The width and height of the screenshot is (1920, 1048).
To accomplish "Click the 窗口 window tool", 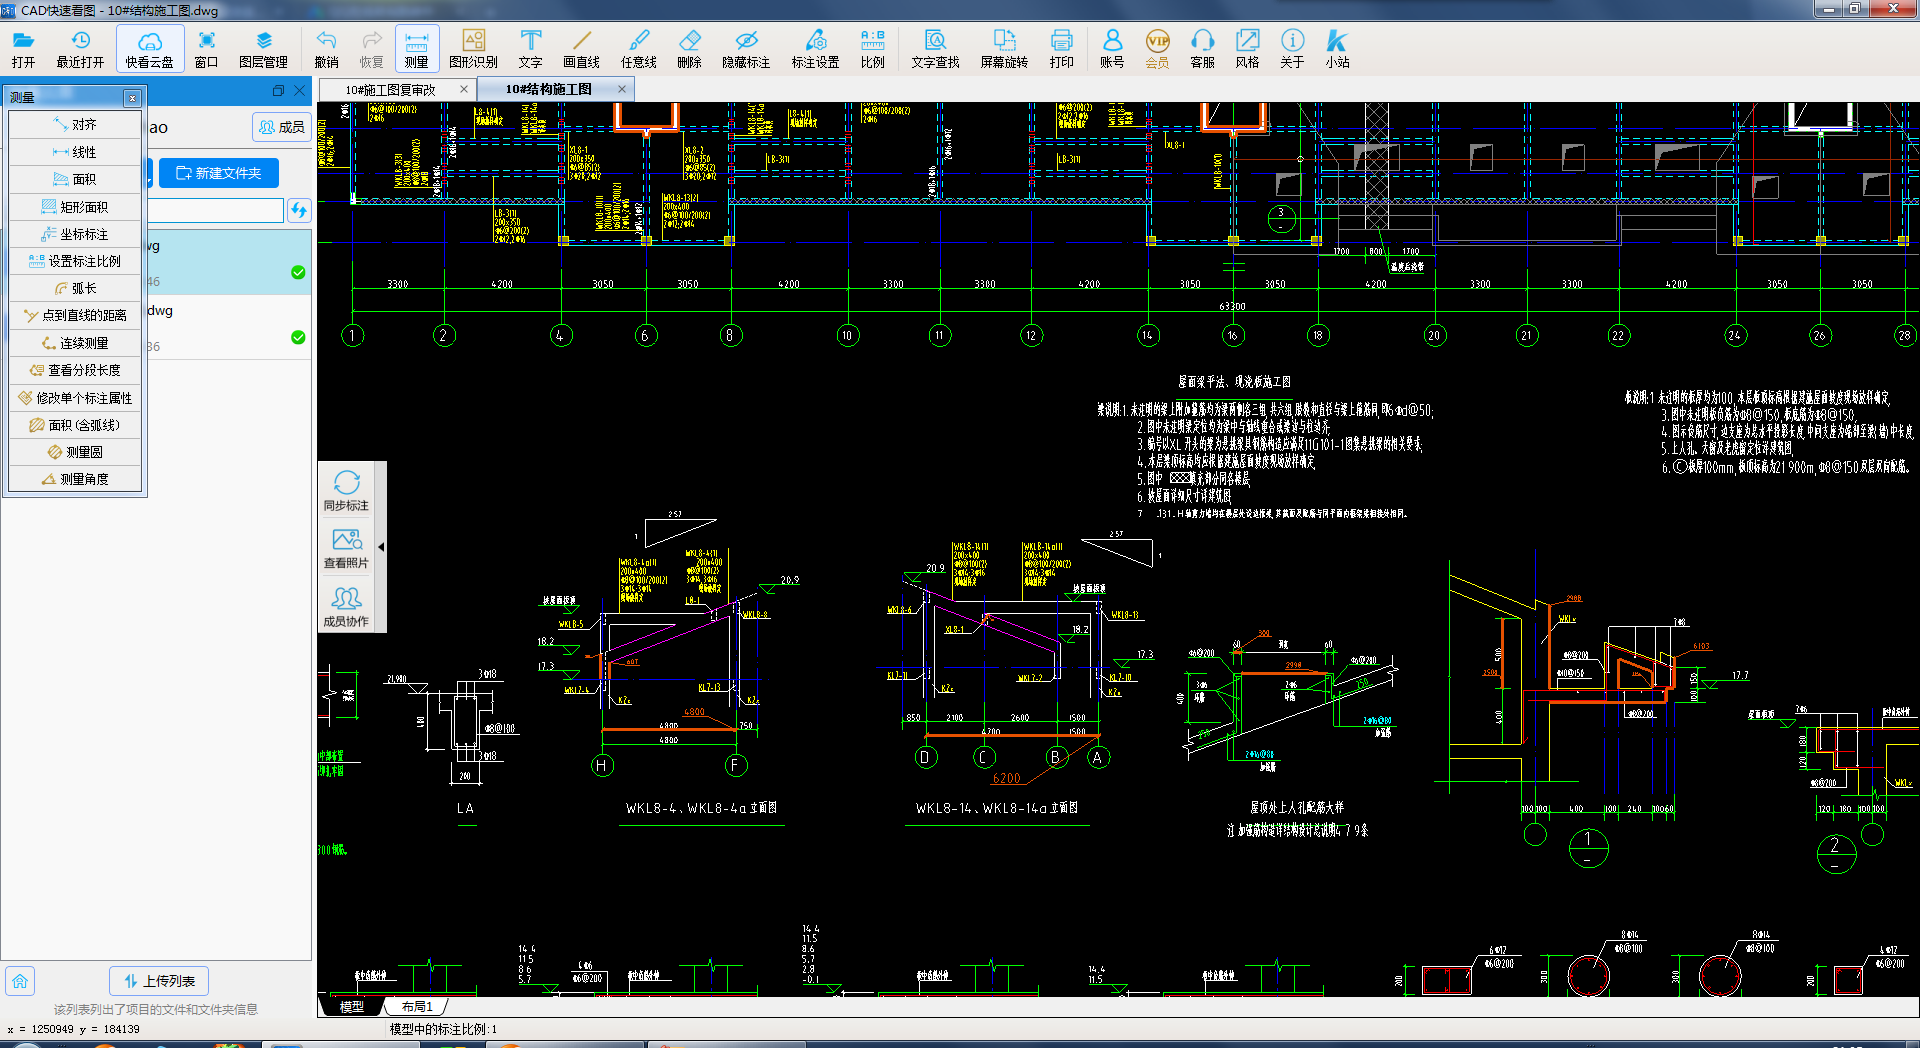I will [206, 49].
